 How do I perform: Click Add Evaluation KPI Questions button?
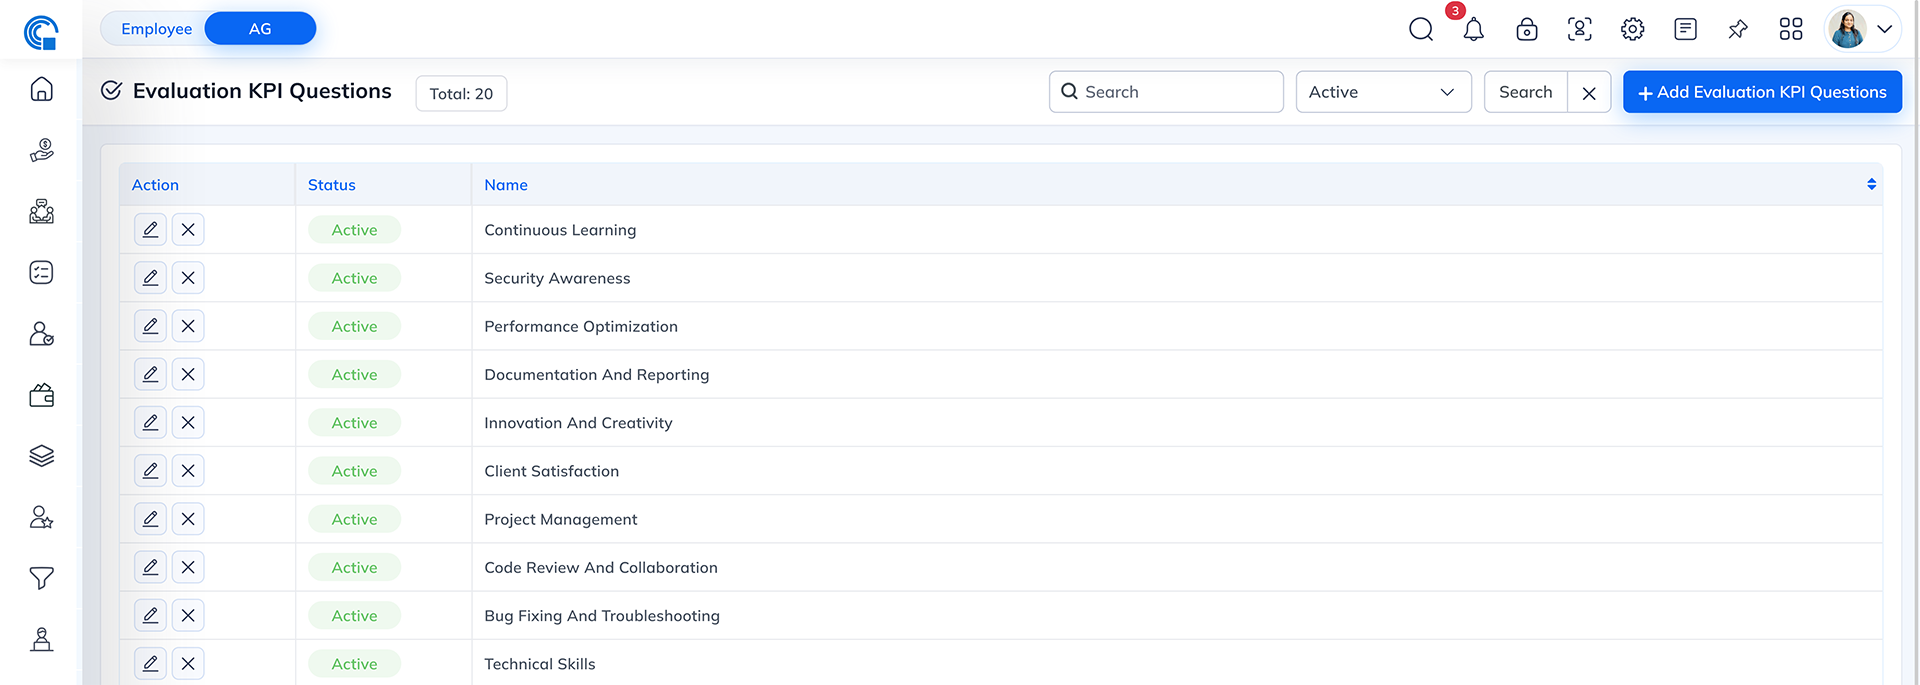1761,92
